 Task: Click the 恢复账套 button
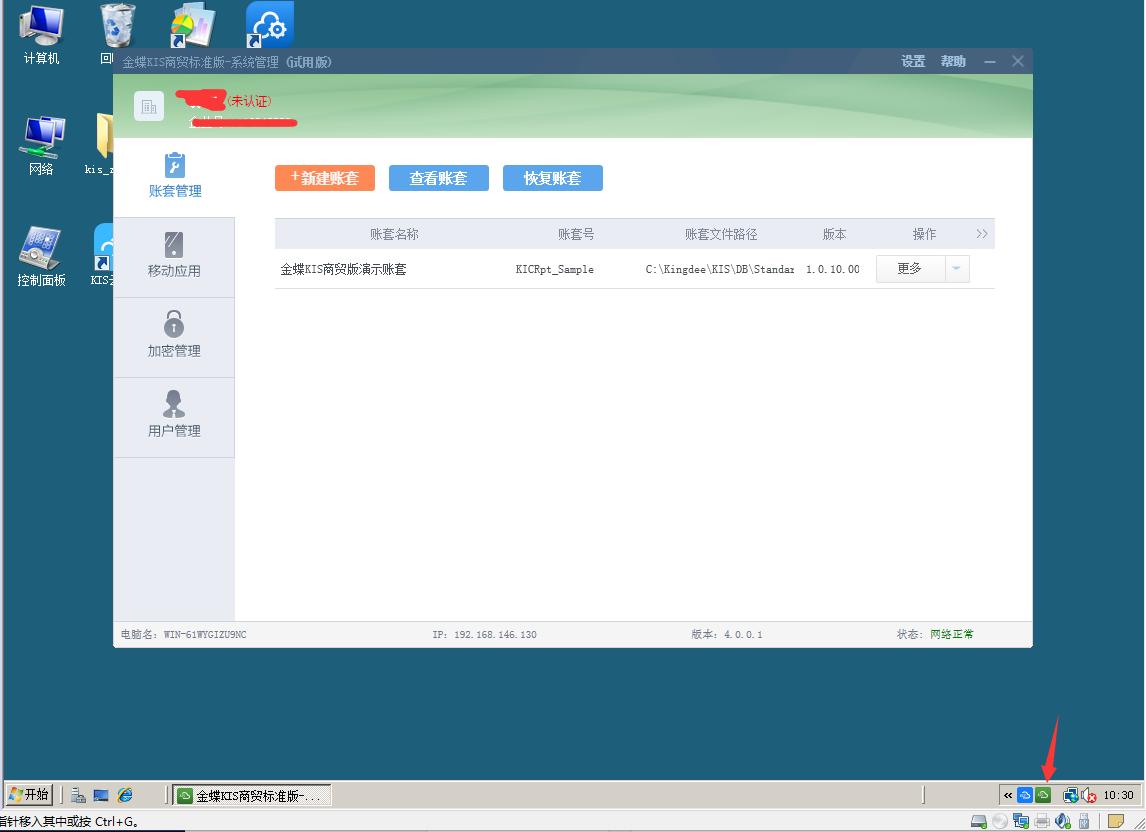click(x=552, y=177)
